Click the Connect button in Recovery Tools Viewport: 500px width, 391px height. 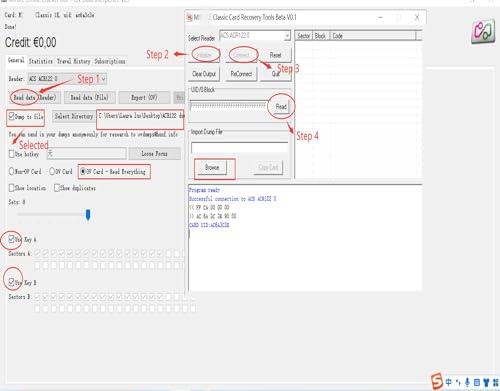click(x=241, y=55)
